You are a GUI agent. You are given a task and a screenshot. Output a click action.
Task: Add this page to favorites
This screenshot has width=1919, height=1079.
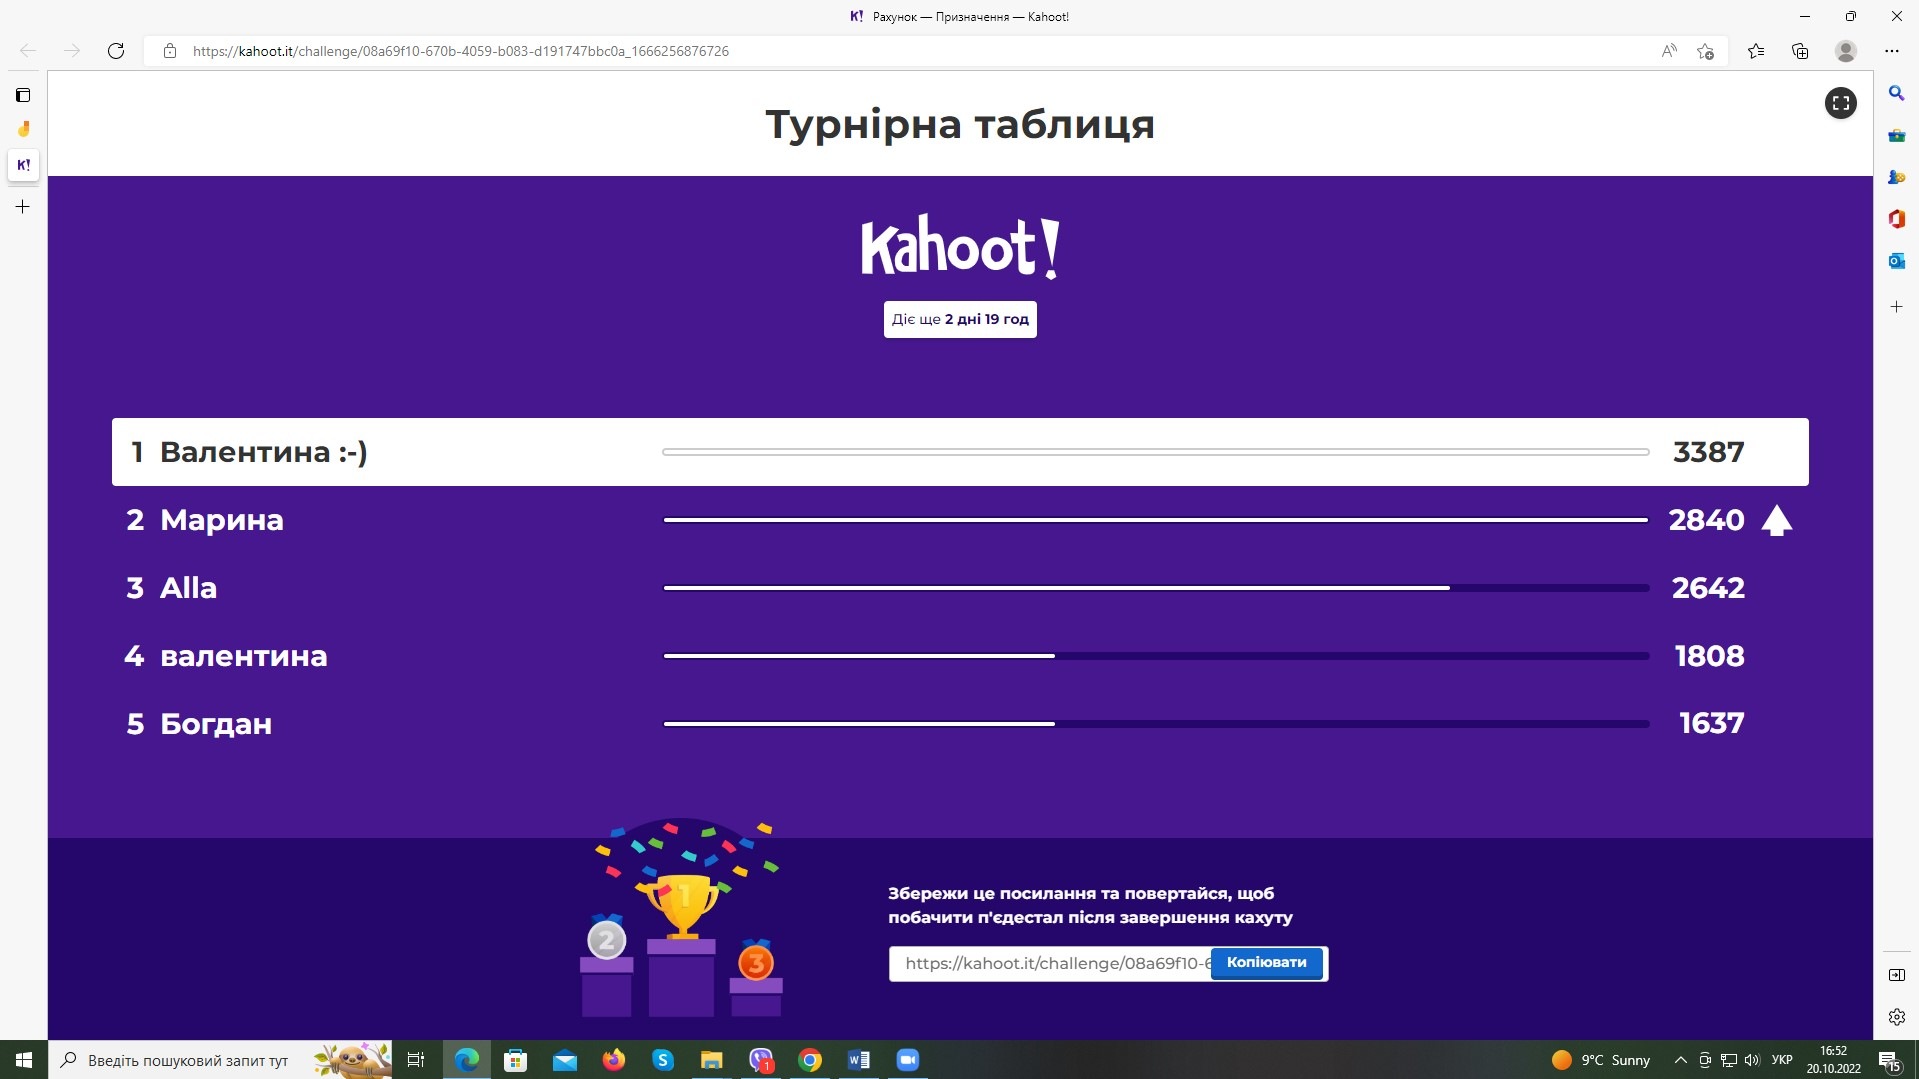point(1706,51)
